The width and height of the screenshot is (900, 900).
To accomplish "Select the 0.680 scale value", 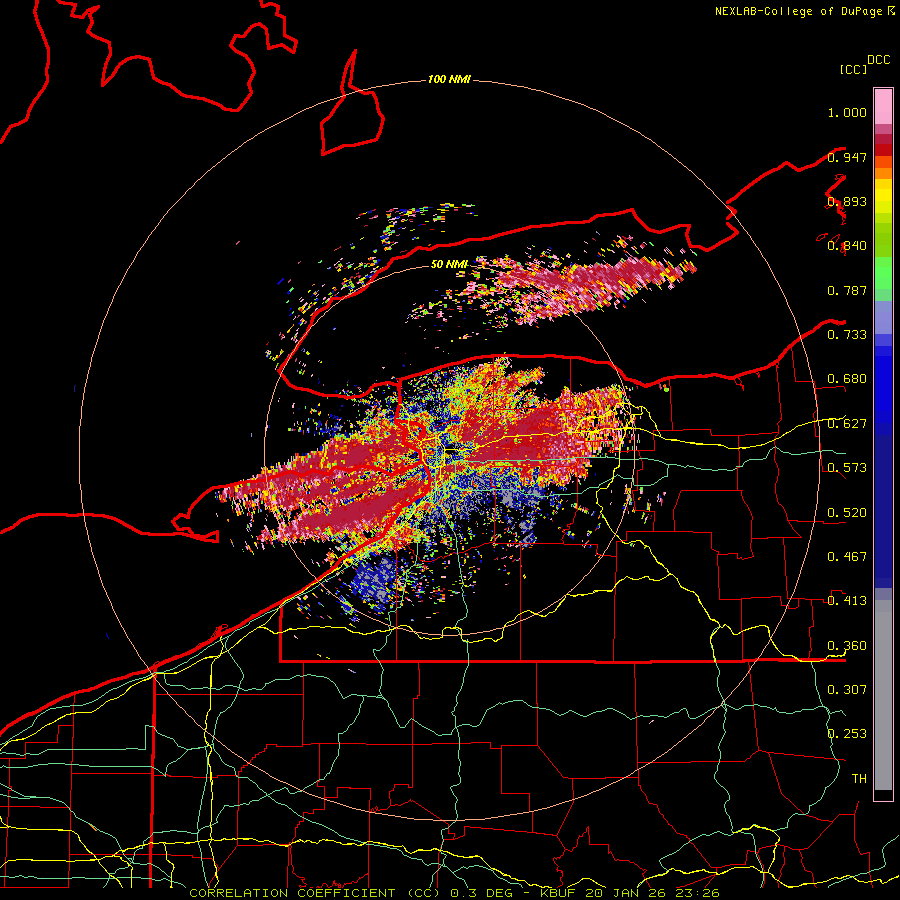I will pos(847,379).
